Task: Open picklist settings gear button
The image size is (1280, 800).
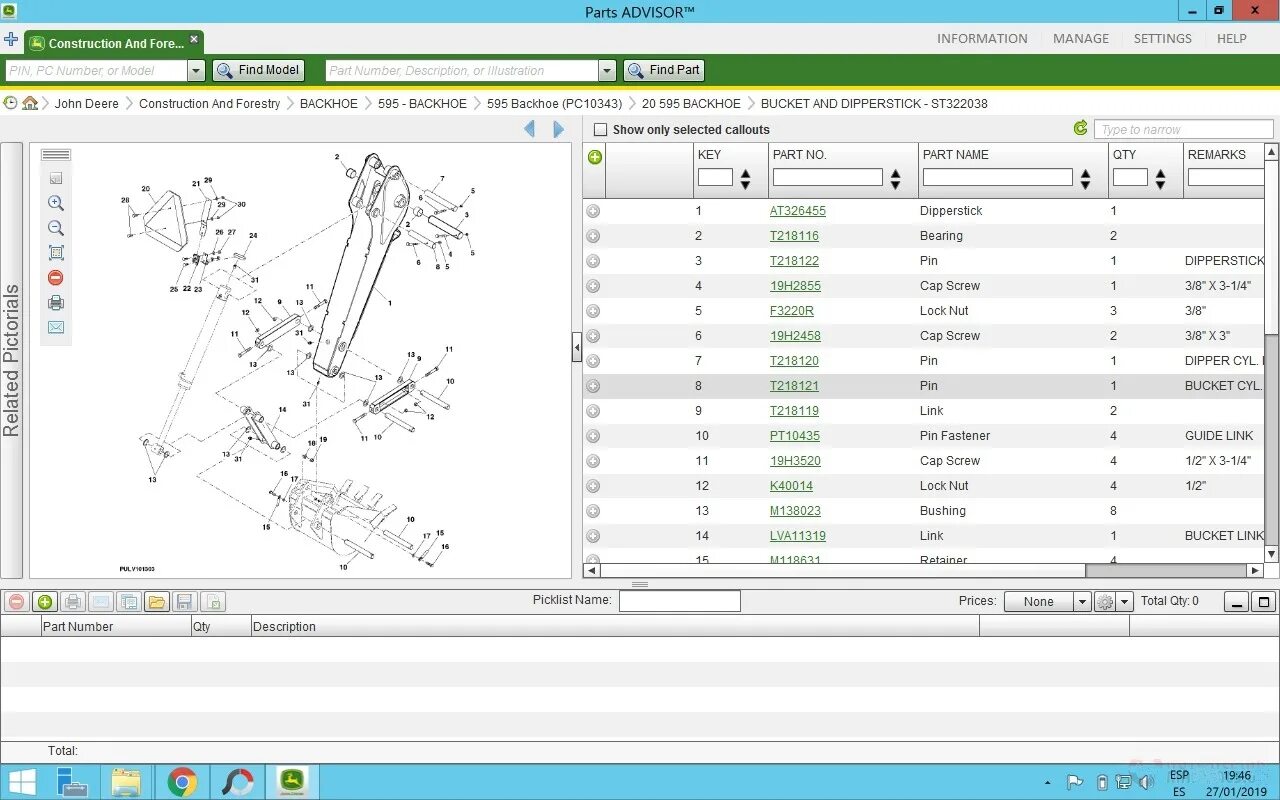Action: [1105, 602]
